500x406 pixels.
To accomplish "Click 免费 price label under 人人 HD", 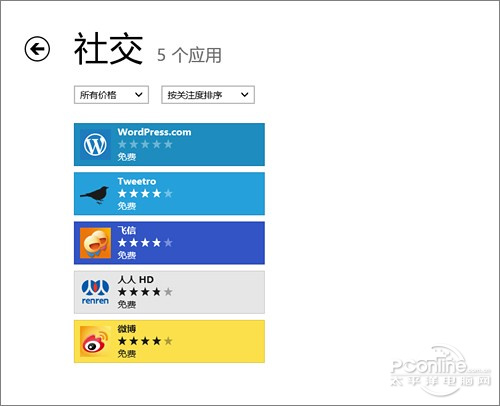I will 127,304.
